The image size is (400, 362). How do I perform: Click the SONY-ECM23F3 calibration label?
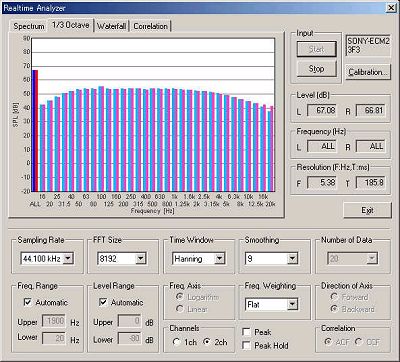click(368, 46)
